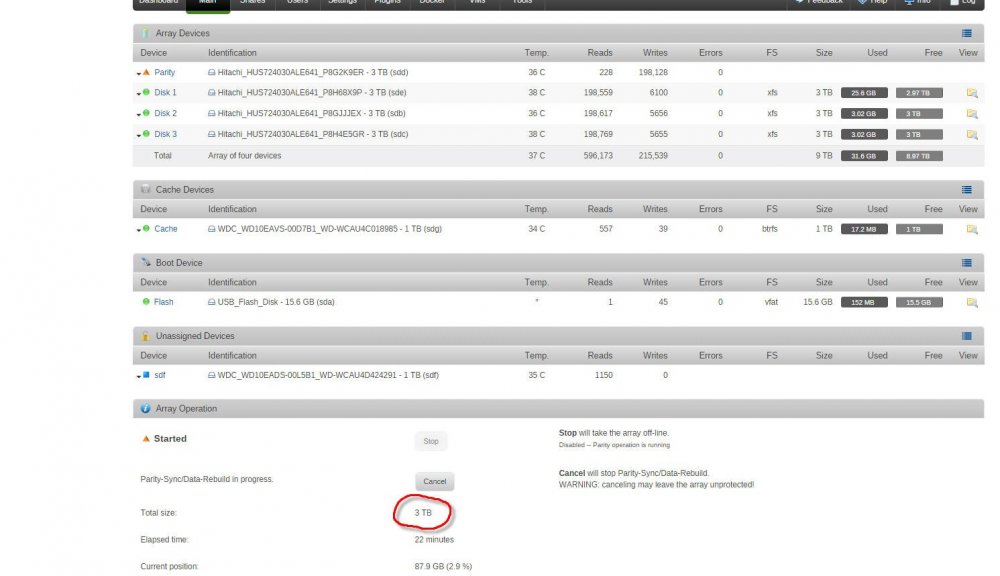Open dropdown arrow beside Disk 1

click(x=138, y=94)
